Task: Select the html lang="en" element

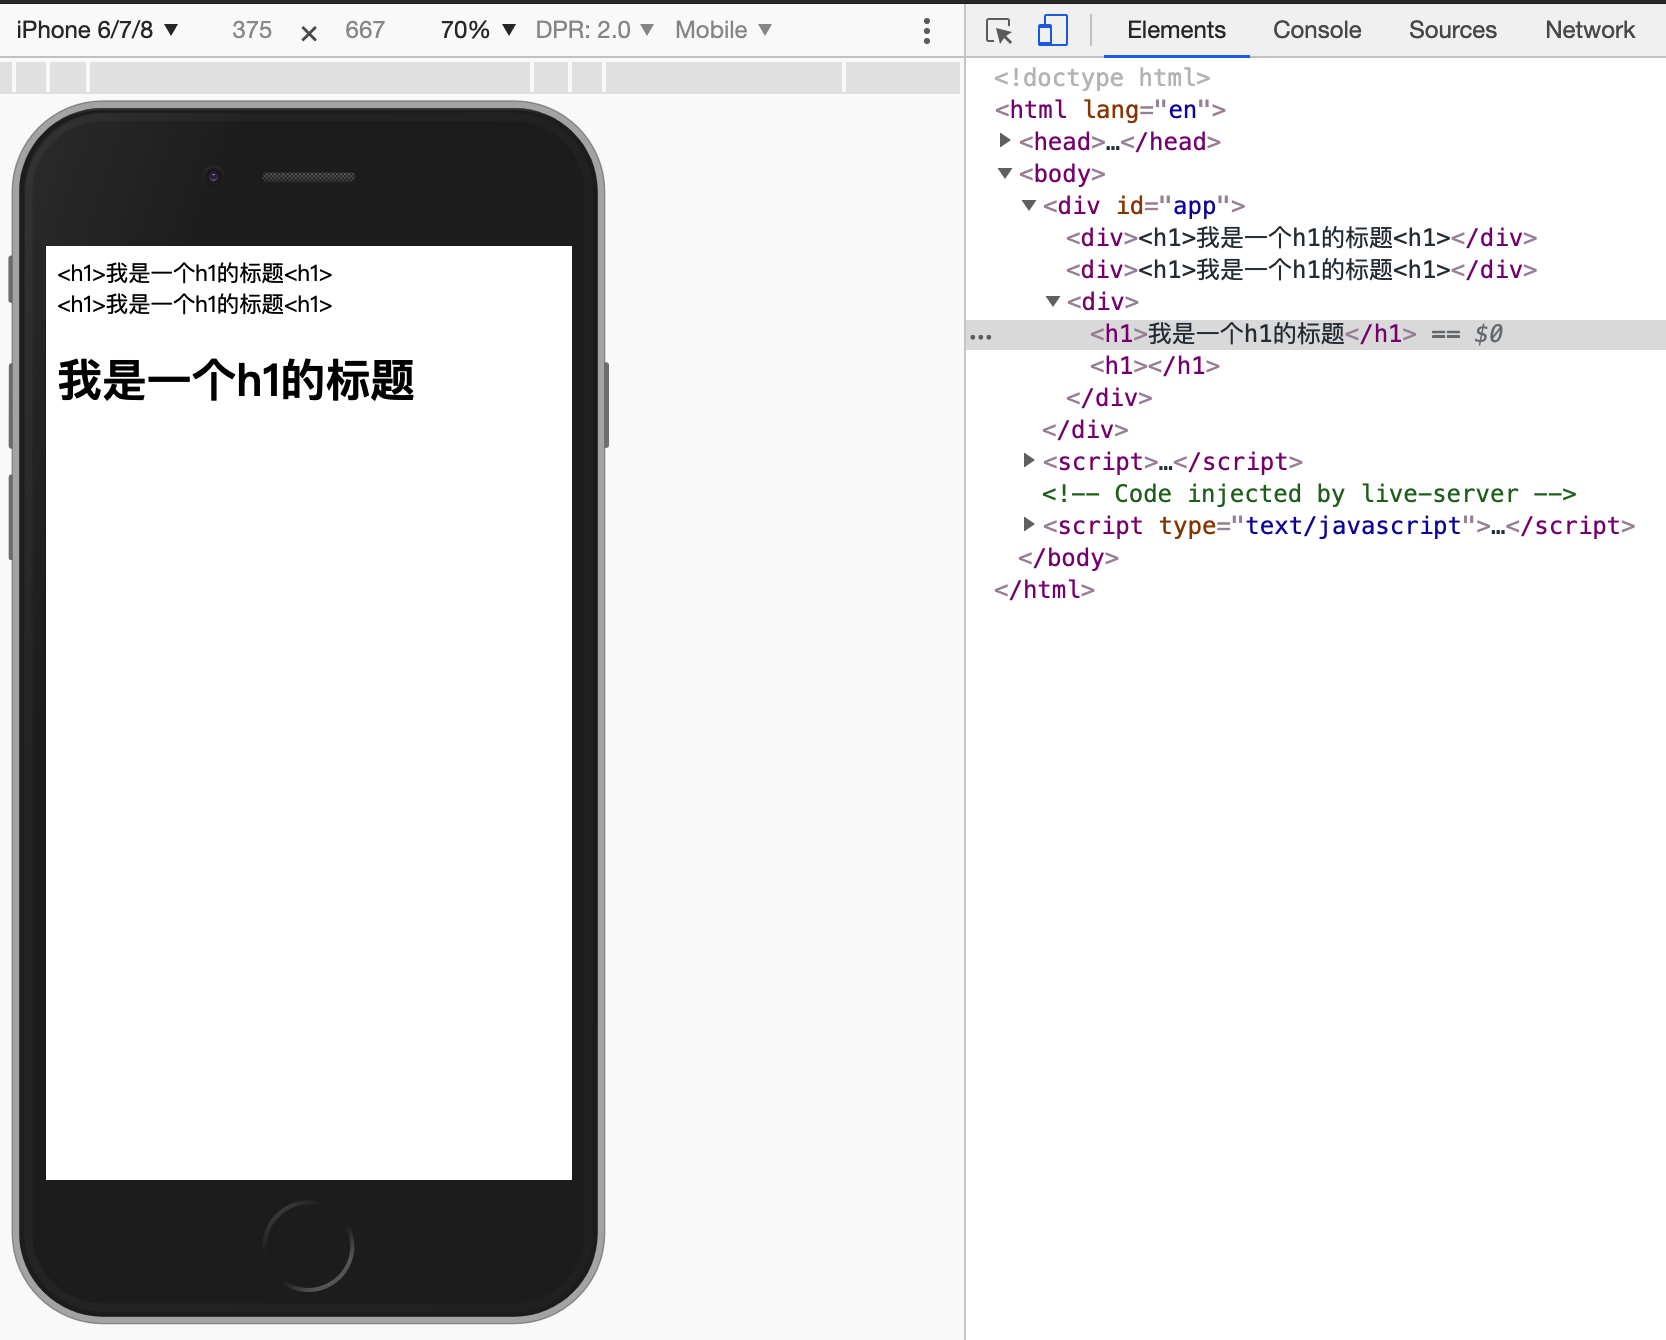Action: point(1110,109)
